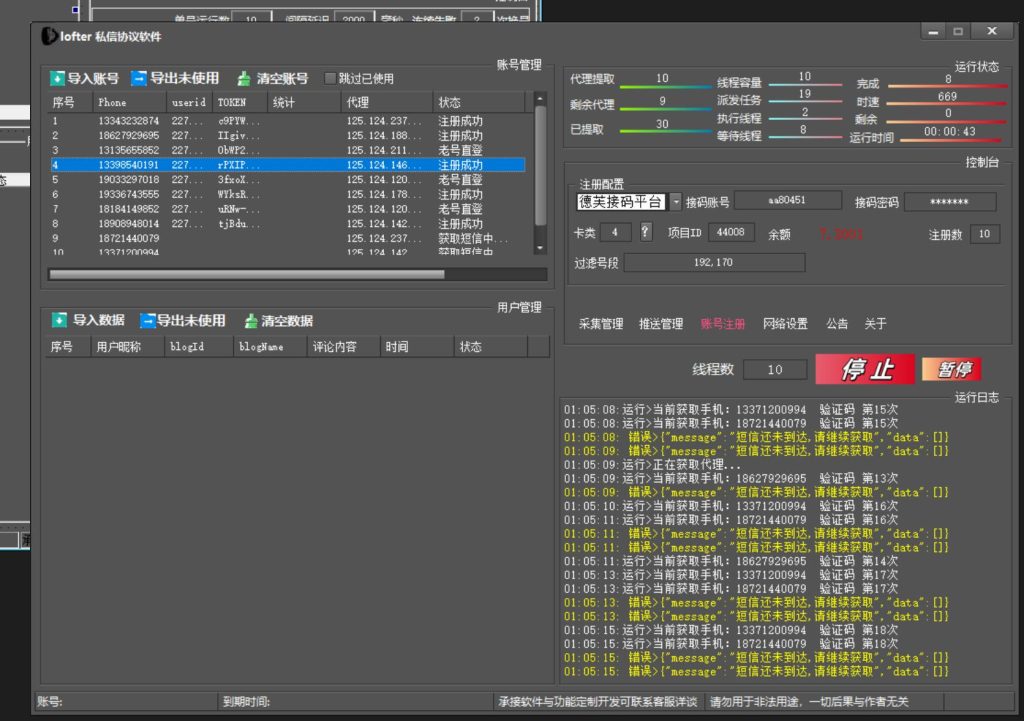Click the 过滤号段 input field

click(714, 262)
